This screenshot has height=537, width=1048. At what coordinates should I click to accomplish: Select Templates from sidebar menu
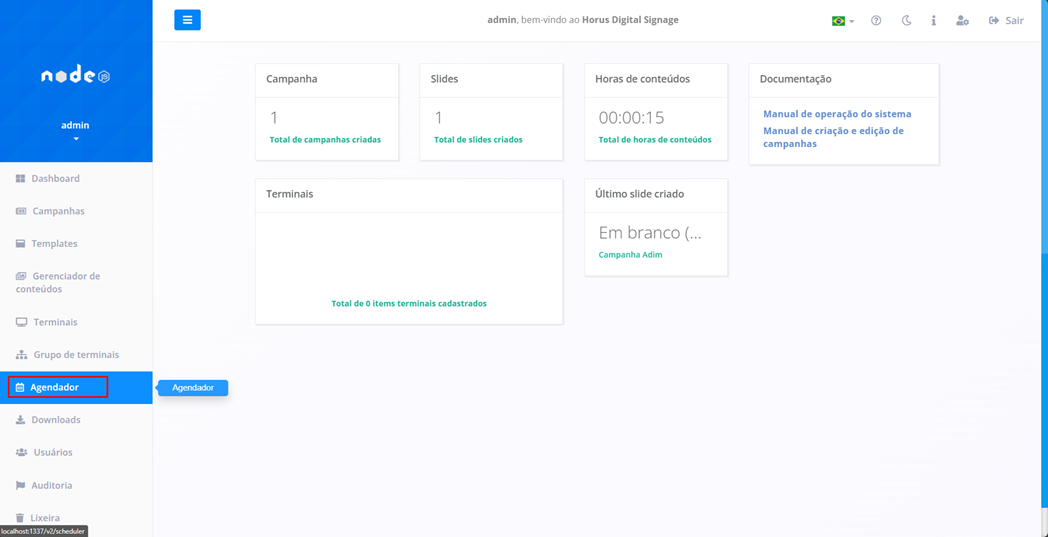pos(54,244)
